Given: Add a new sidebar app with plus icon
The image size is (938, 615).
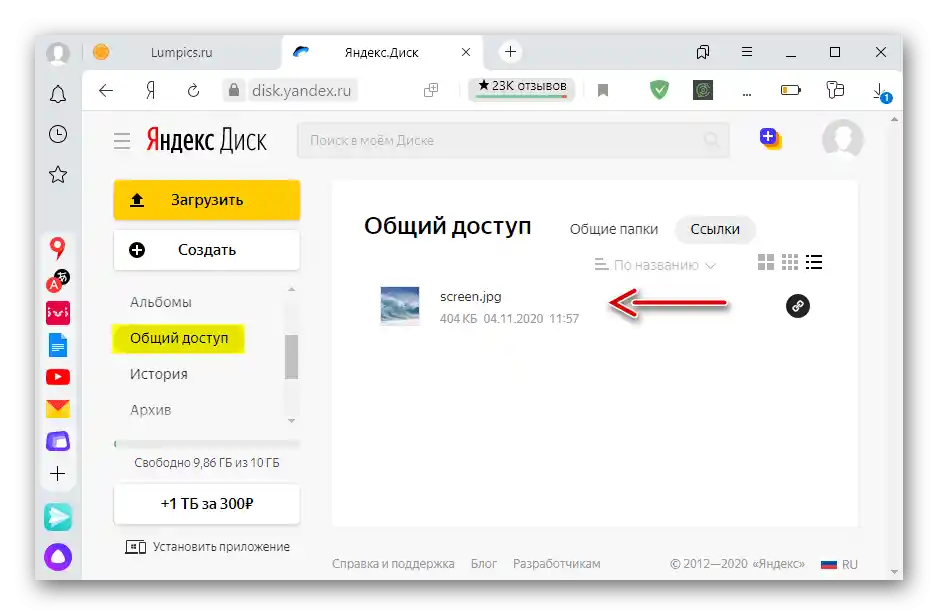Looking at the screenshot, I should point(58,474).
